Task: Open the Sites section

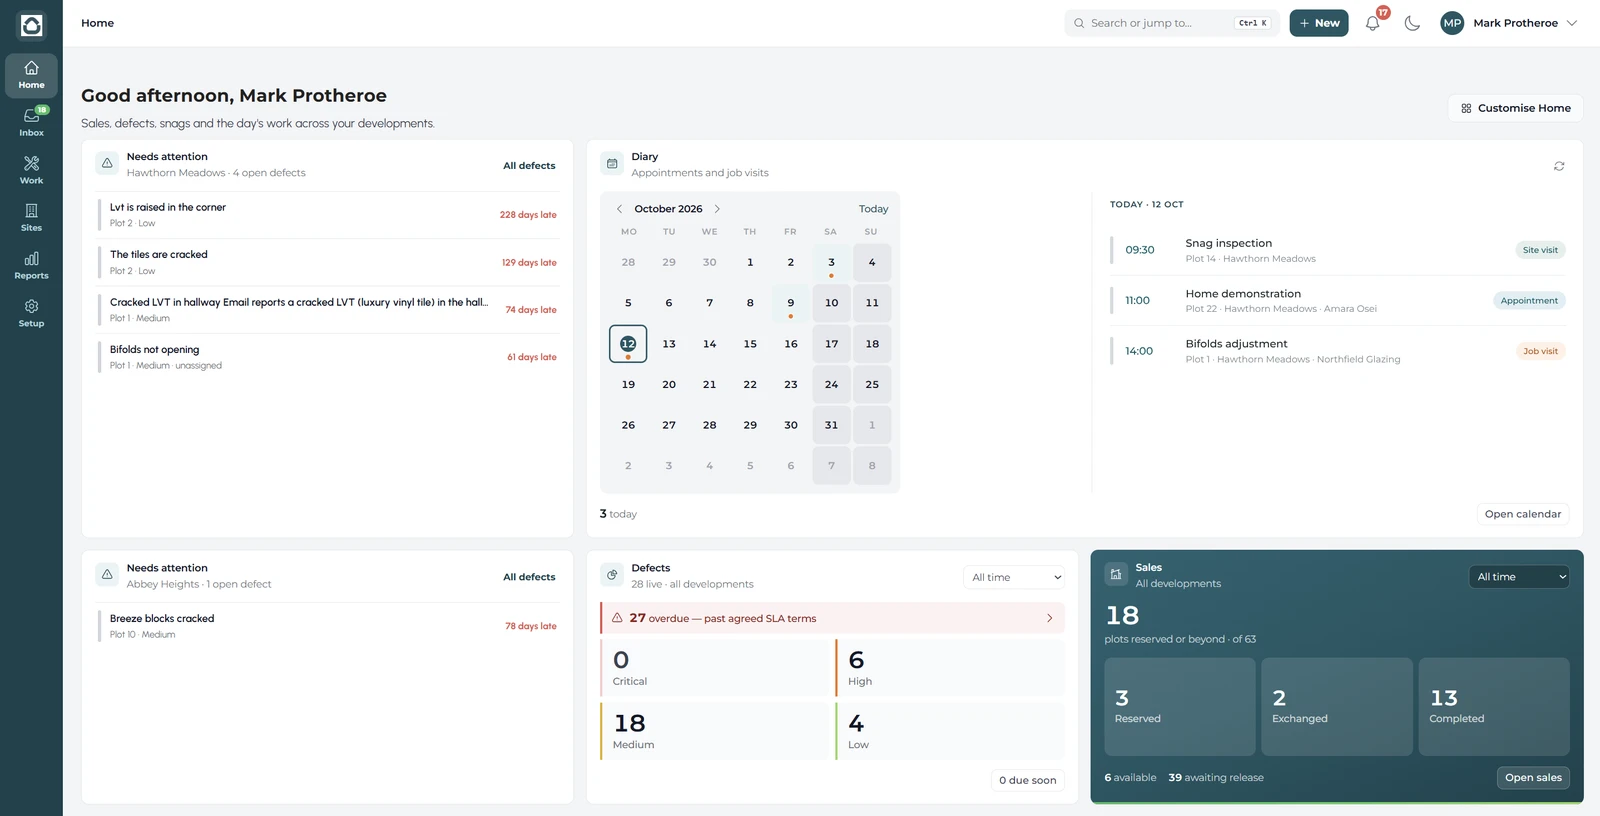Action: coord(31,217)
